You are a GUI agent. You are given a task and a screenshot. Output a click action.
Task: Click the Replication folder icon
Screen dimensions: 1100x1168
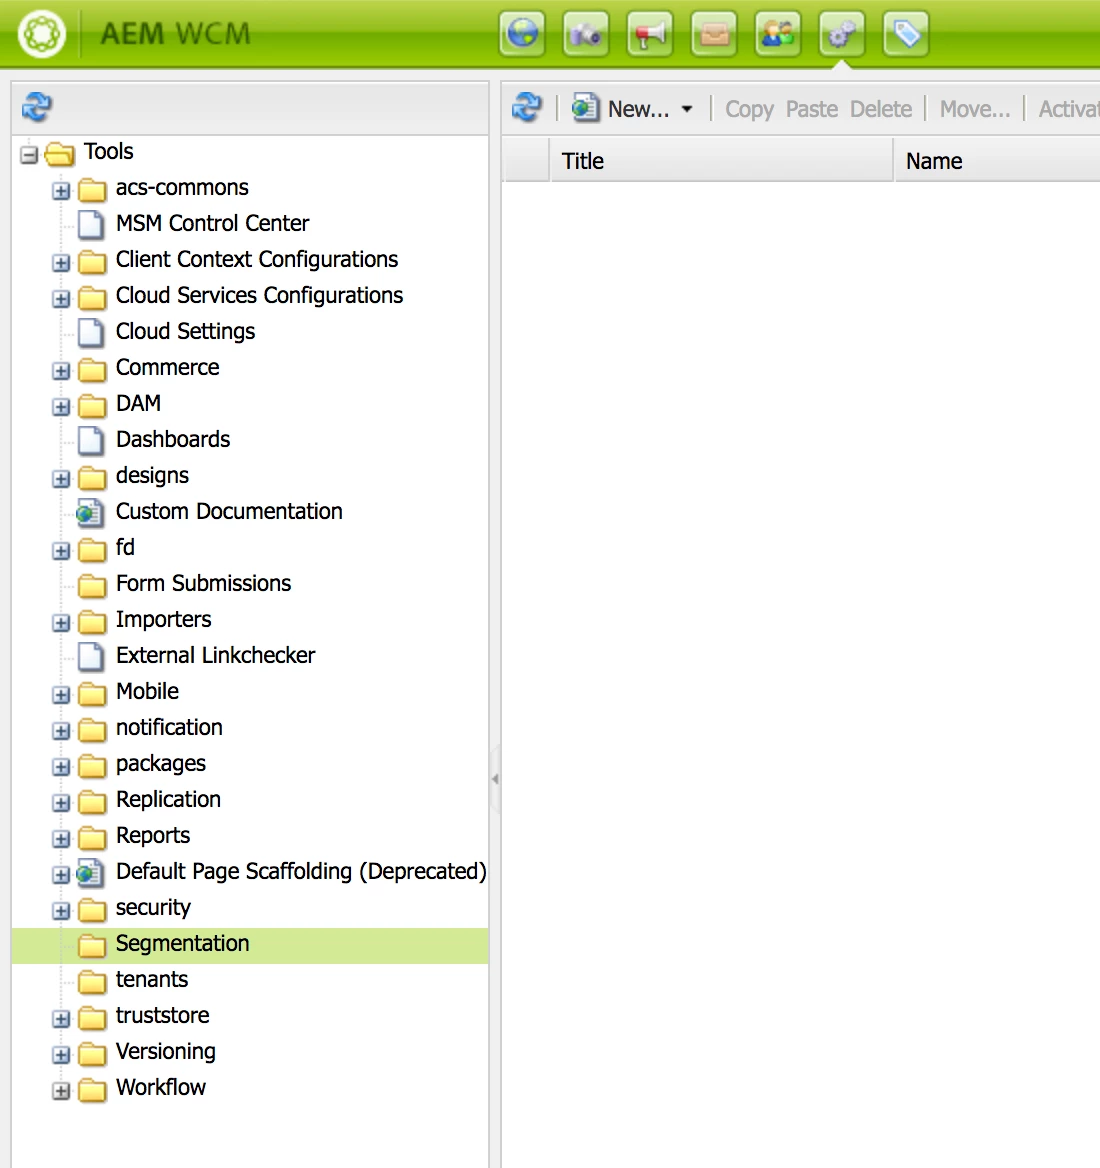[x=92, y=801]
